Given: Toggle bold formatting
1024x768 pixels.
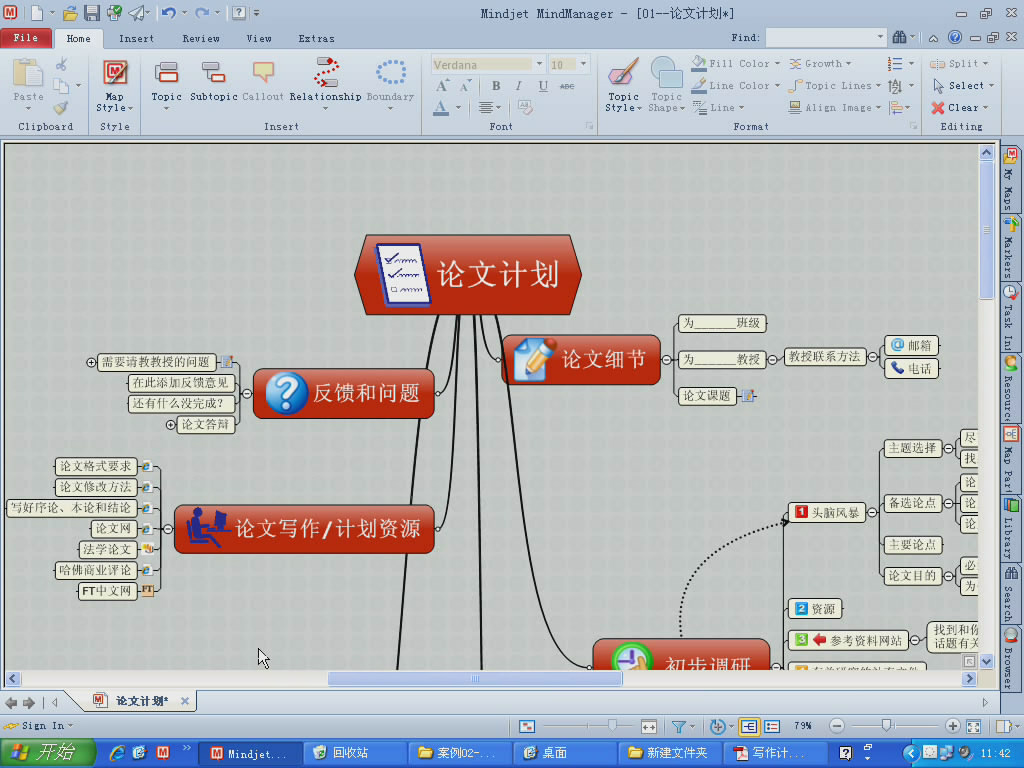Looking at the screenshot, I should pos(496,86).
